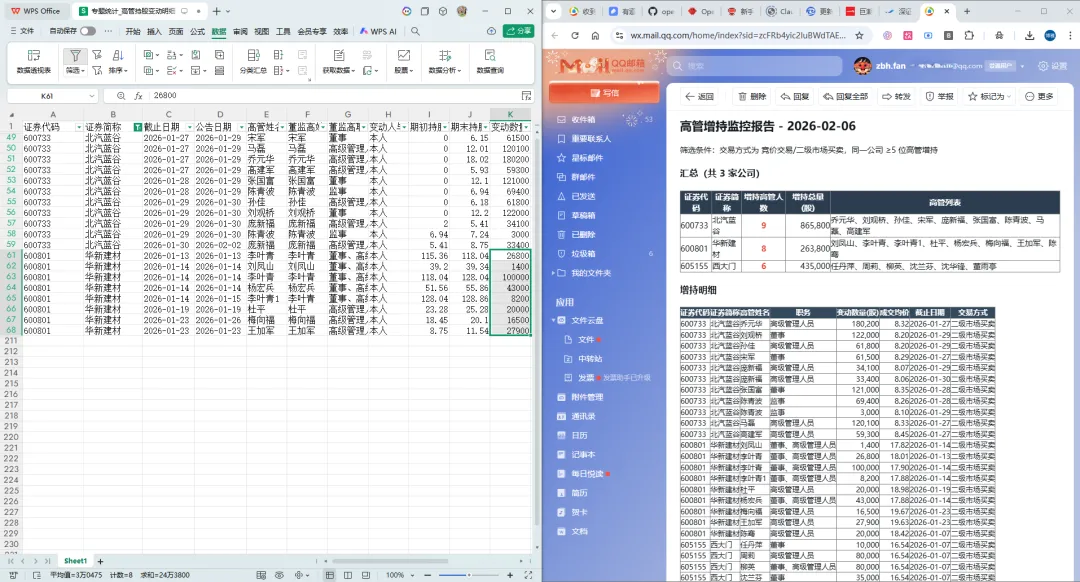Open 设置 settings in QQ Mail header
The height and width of the screenshot is (582, 1080).
[x=1052, y=66]
